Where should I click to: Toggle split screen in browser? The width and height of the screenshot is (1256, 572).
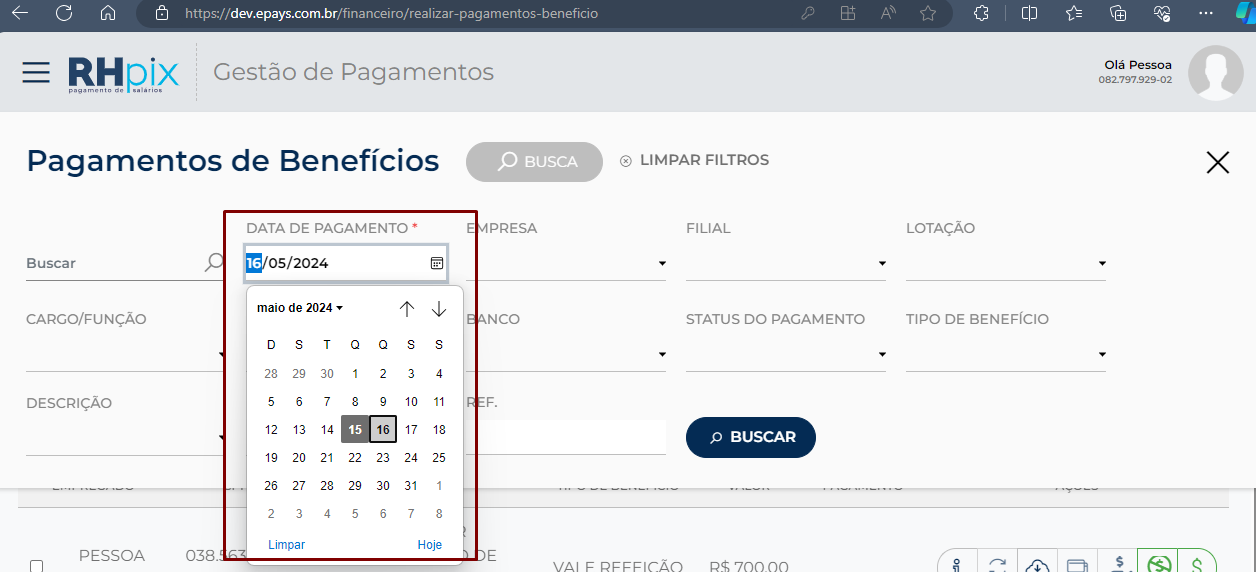[x=1030, y=14]
